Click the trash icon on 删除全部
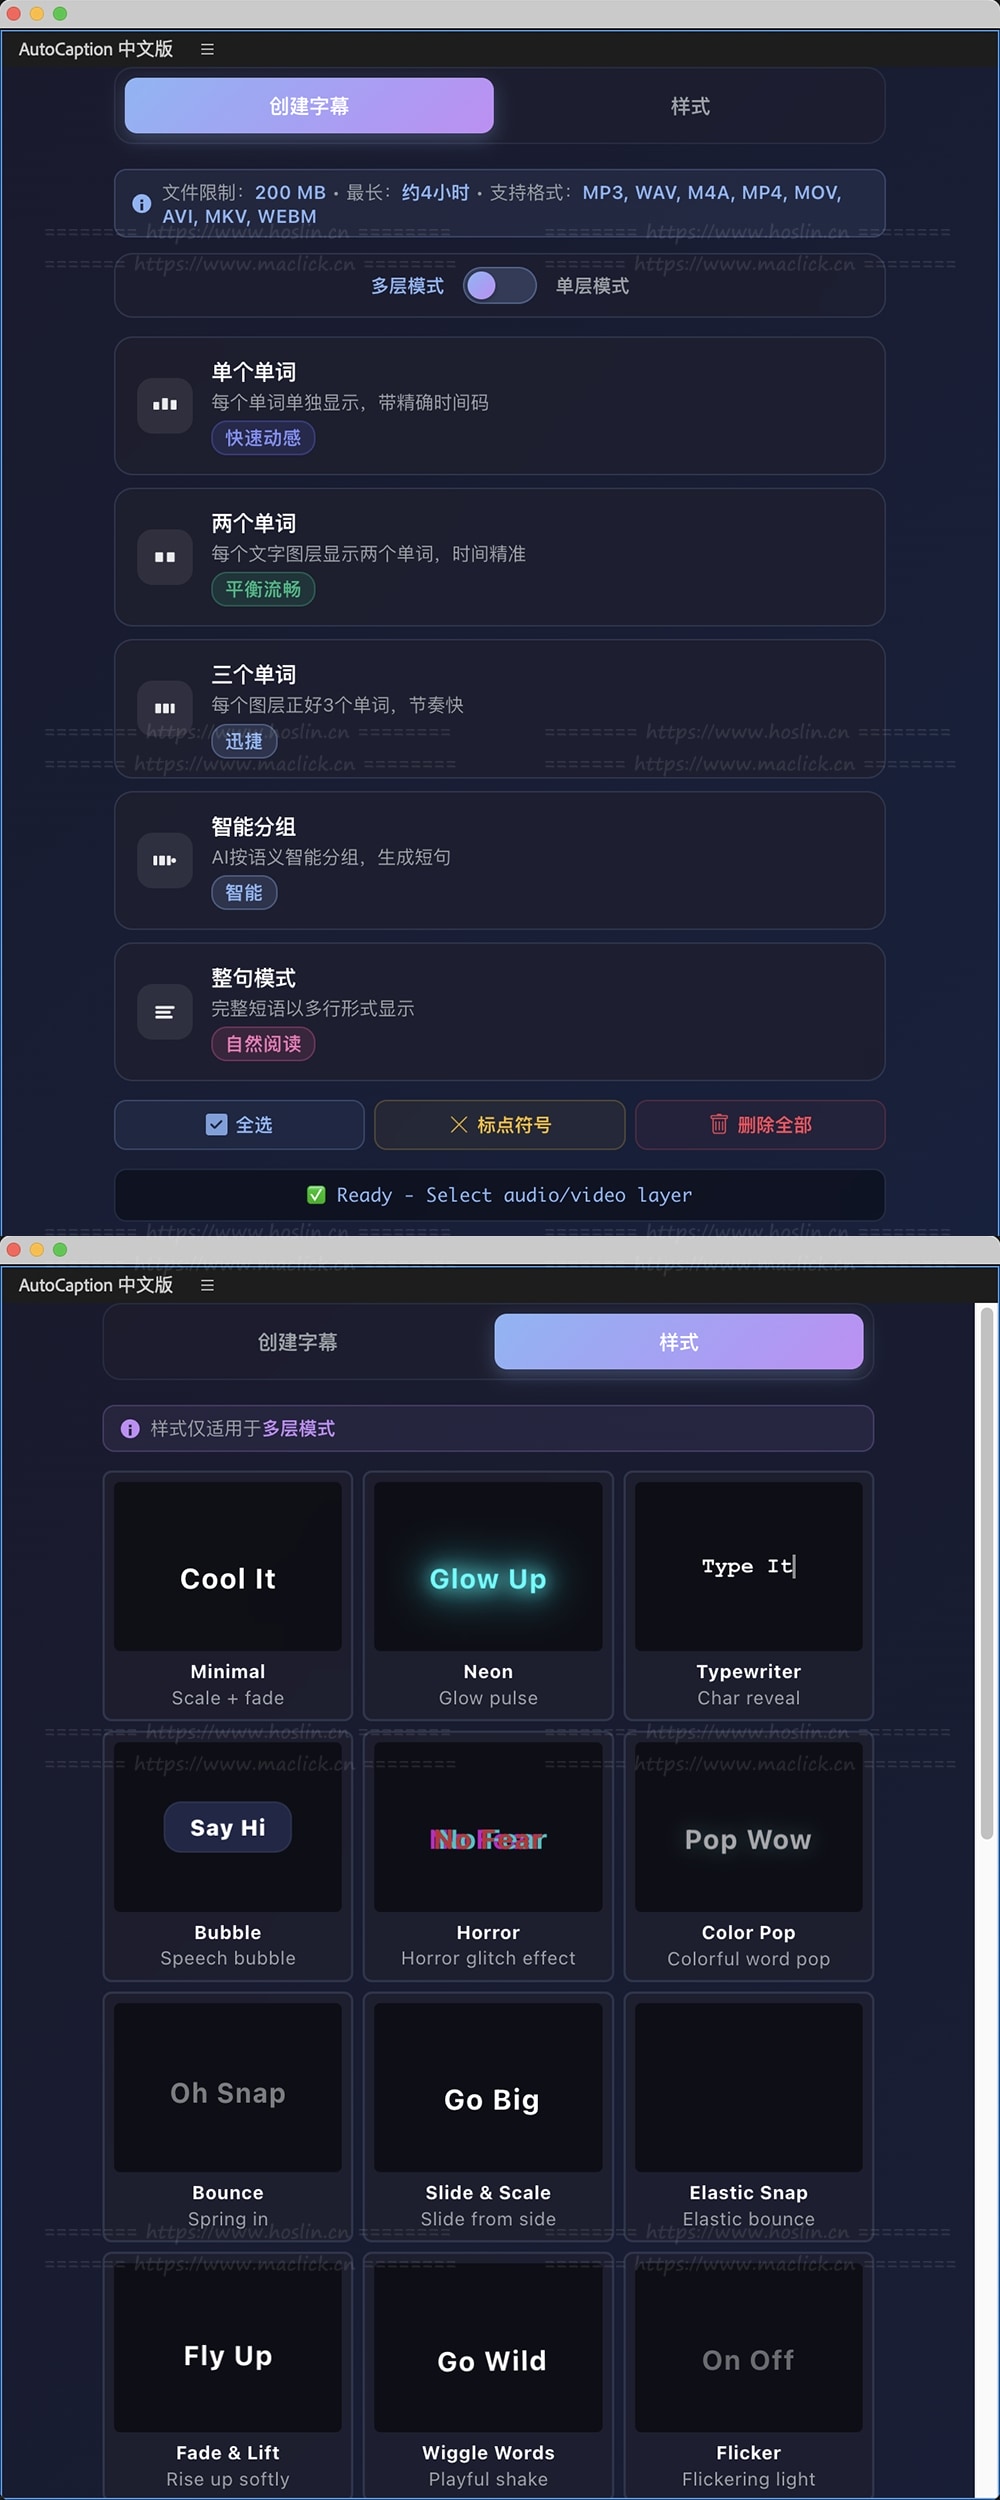1000x2500 pixels. click(x=719, y=1124)
